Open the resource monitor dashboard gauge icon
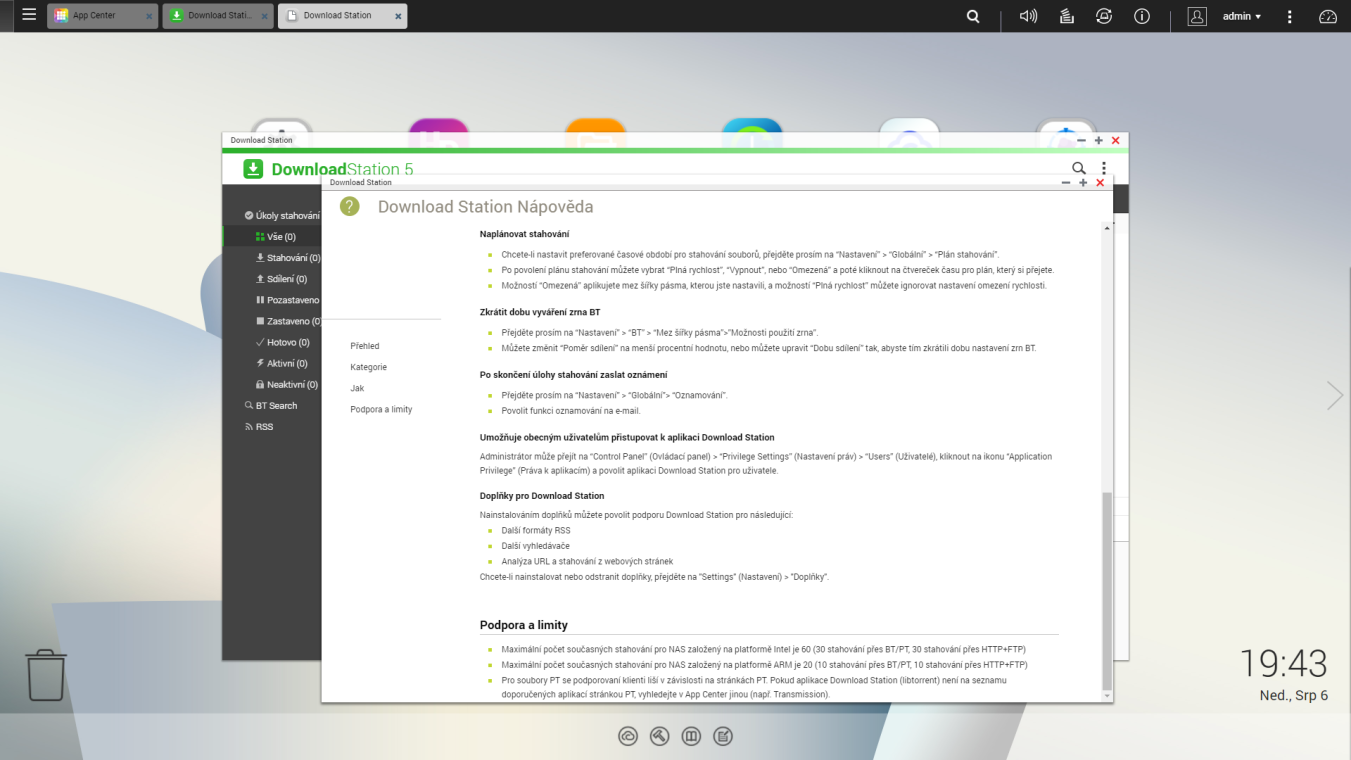Screen dimensions: 1351x760 click(1328, 16)
